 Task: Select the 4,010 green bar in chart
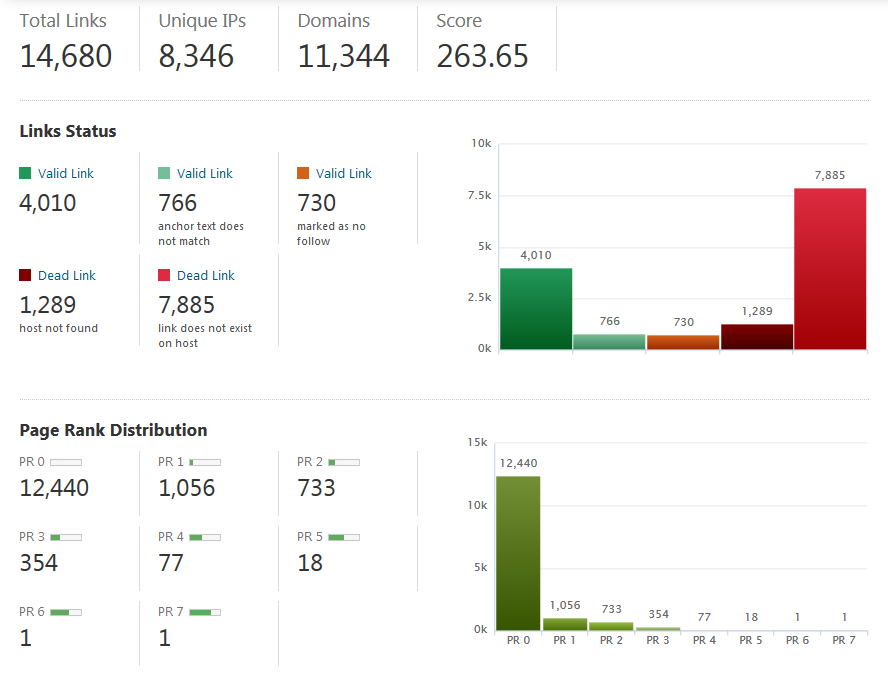coord(536,309)
